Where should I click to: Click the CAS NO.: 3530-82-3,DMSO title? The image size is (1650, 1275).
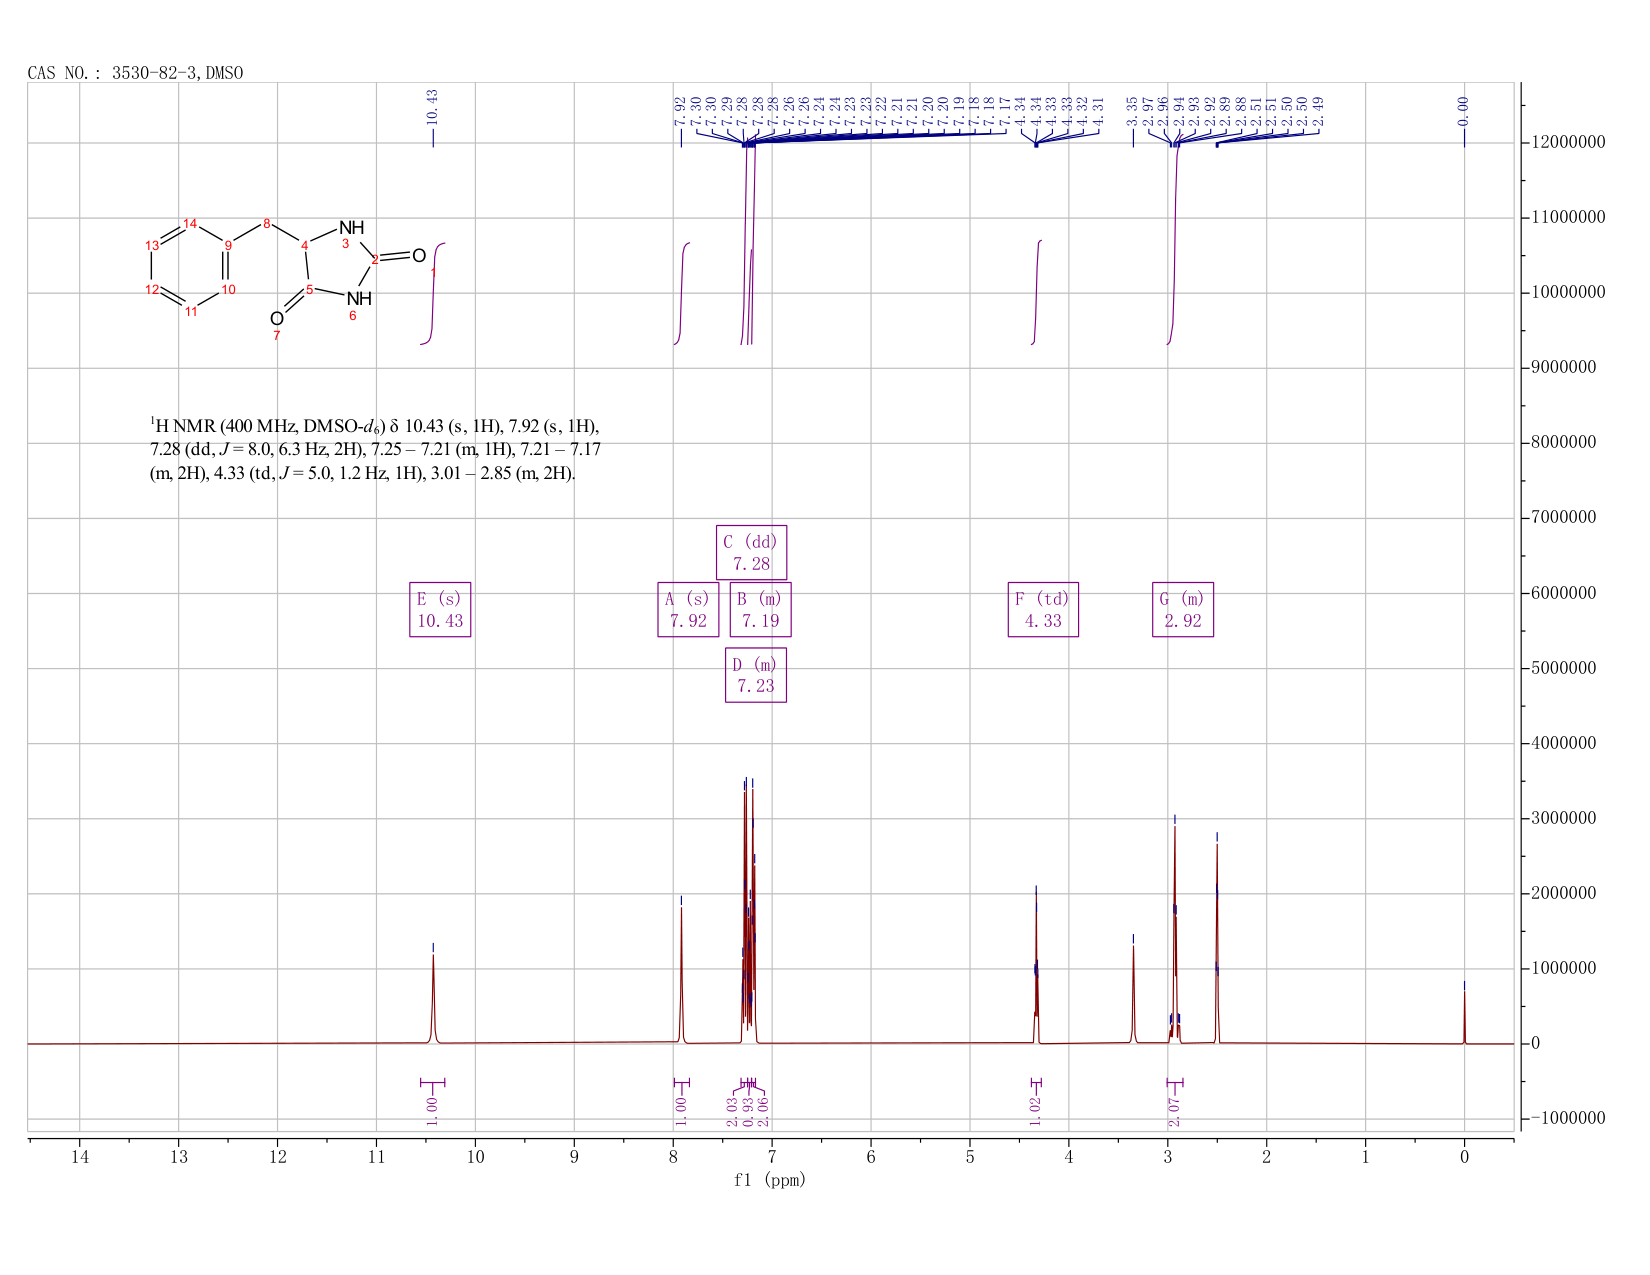135,73
